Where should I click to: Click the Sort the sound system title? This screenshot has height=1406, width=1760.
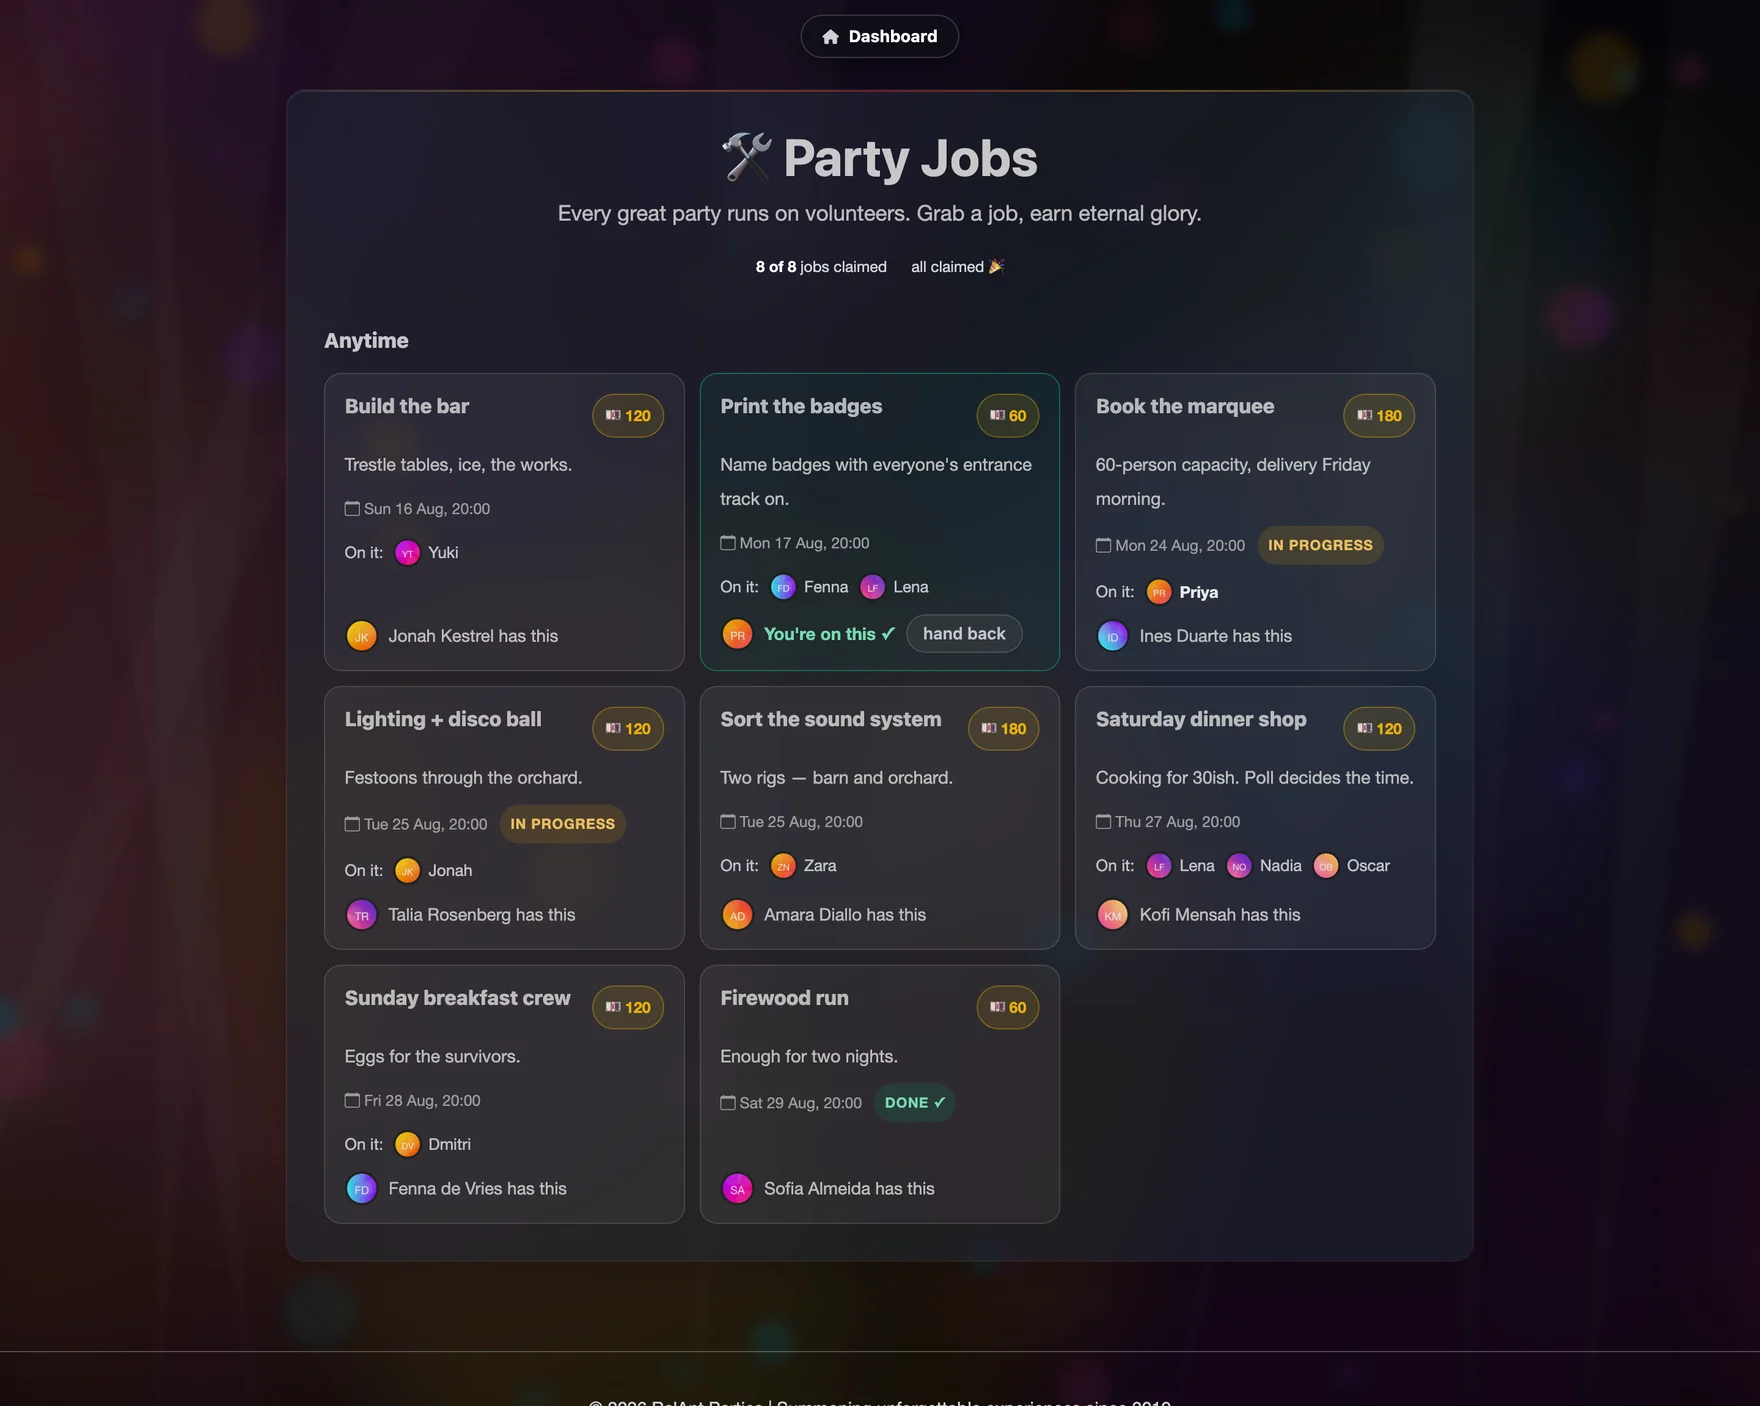point(831,719)
